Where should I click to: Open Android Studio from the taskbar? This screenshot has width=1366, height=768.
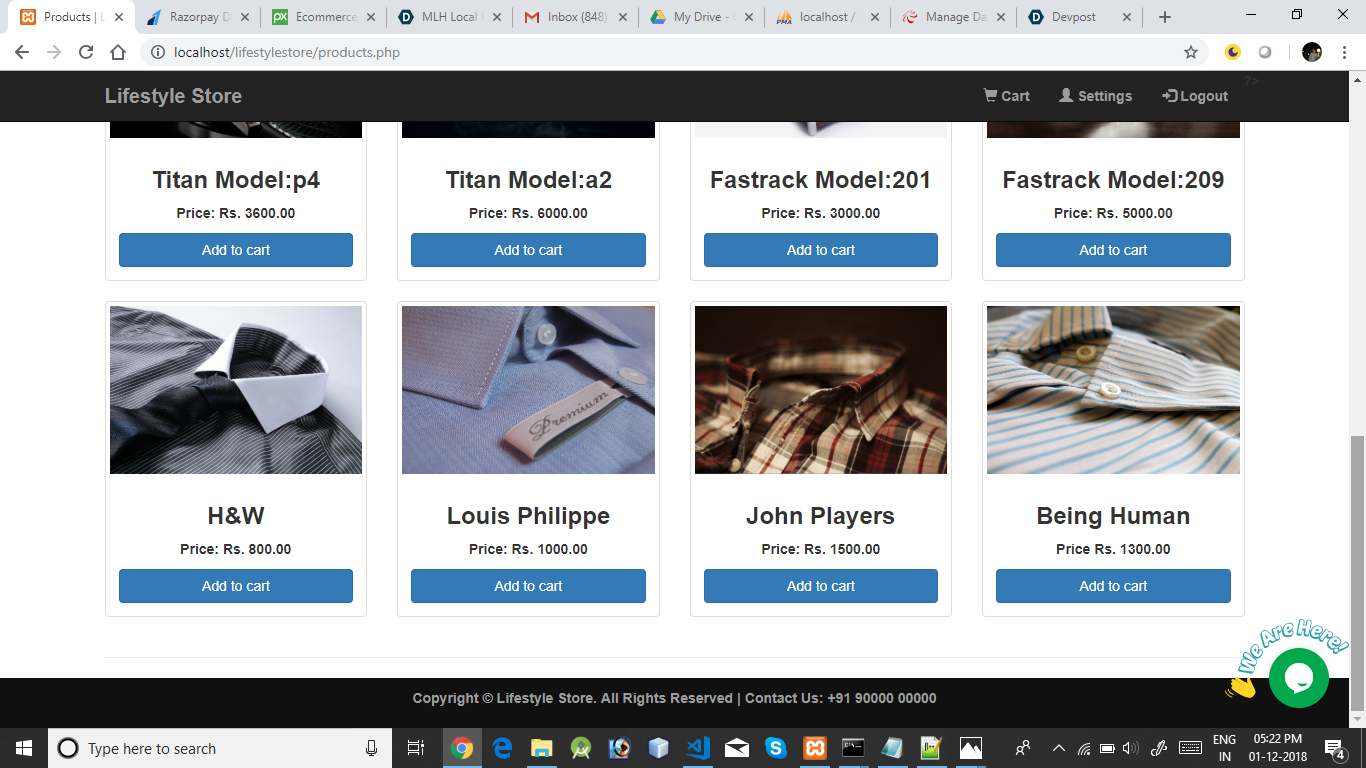click(580, 748)
